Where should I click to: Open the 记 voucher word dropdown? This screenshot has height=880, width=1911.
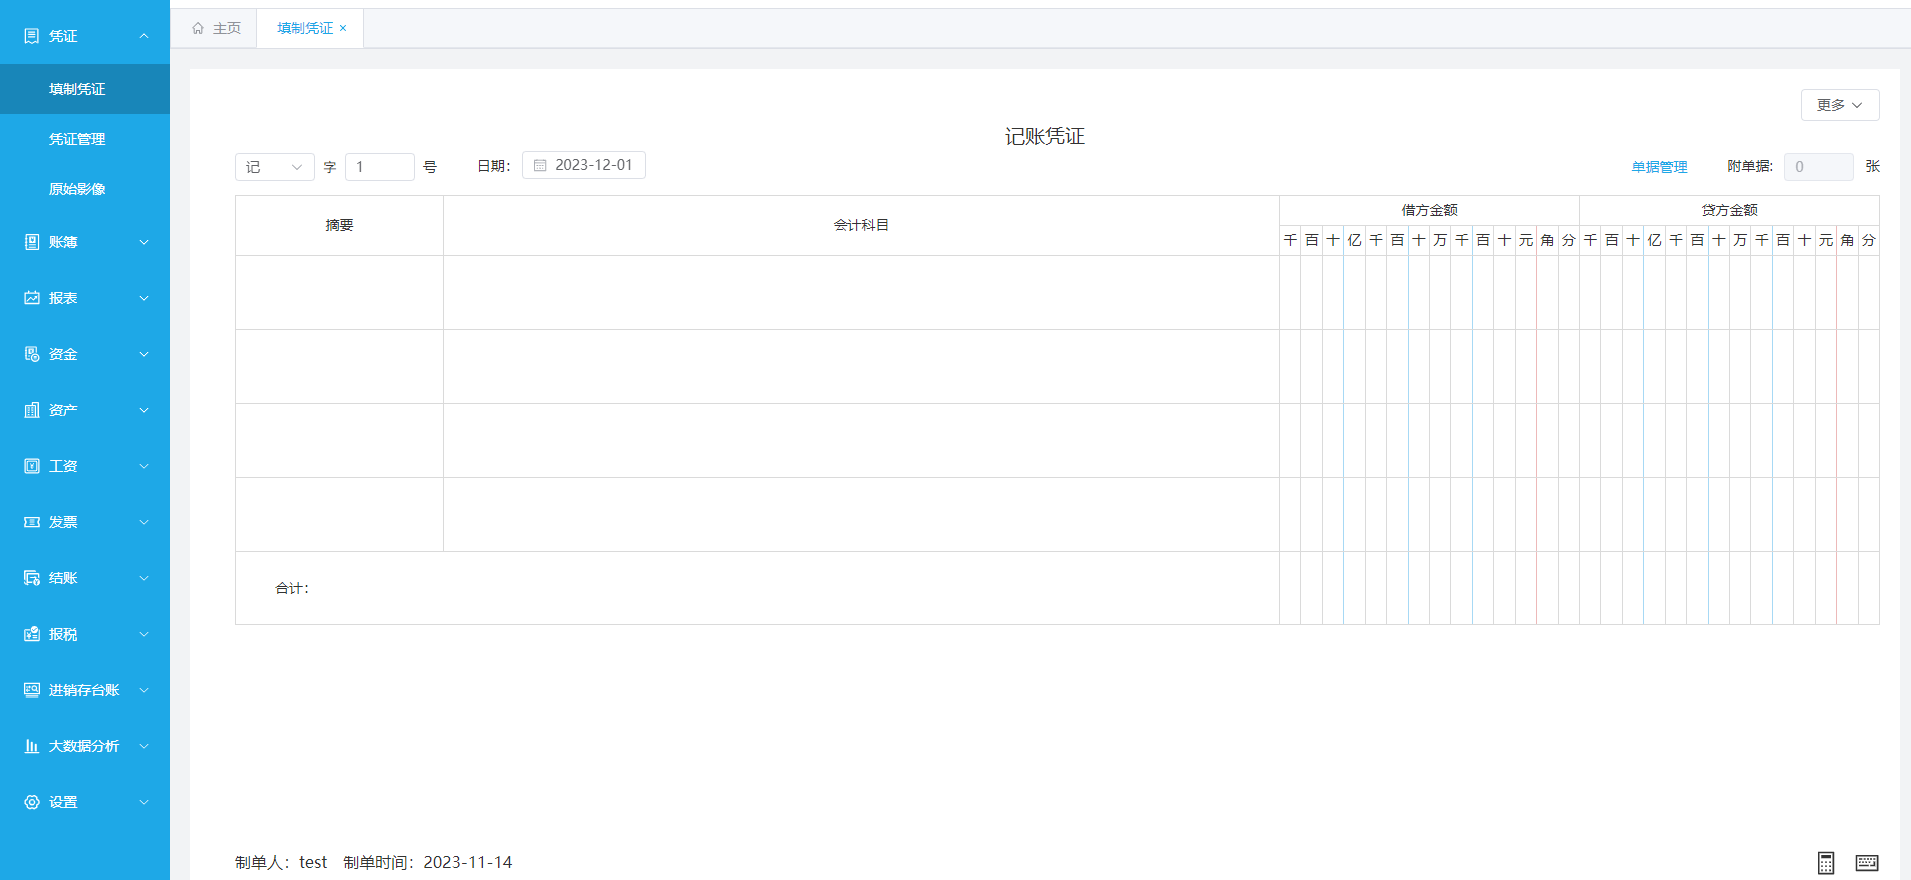coord(275,167)
